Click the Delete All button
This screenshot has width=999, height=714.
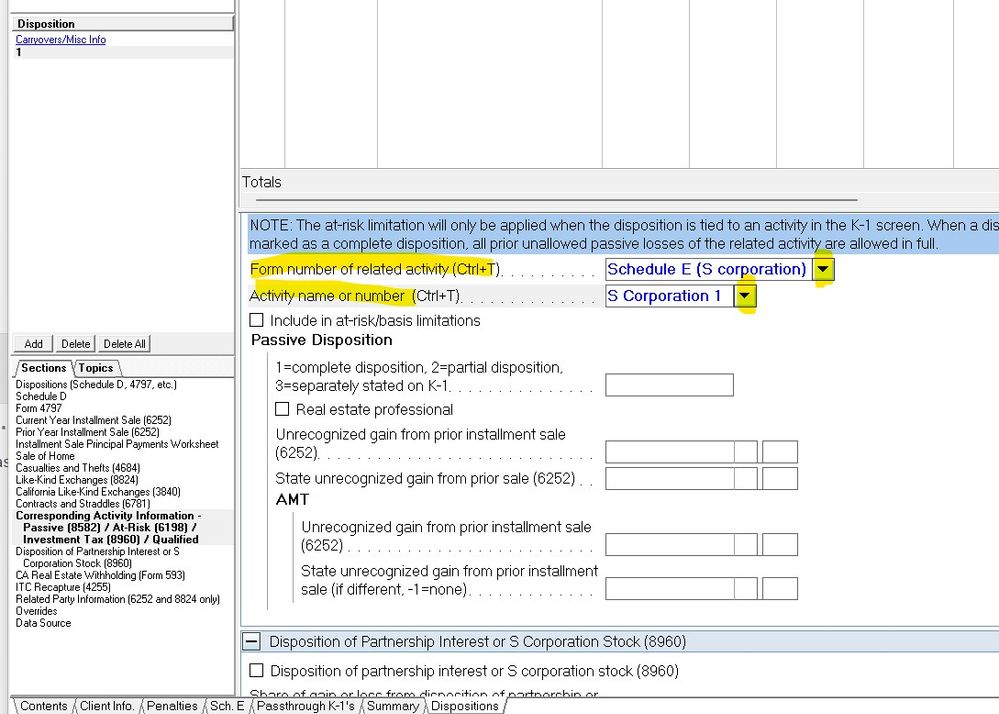pos(123,343)
